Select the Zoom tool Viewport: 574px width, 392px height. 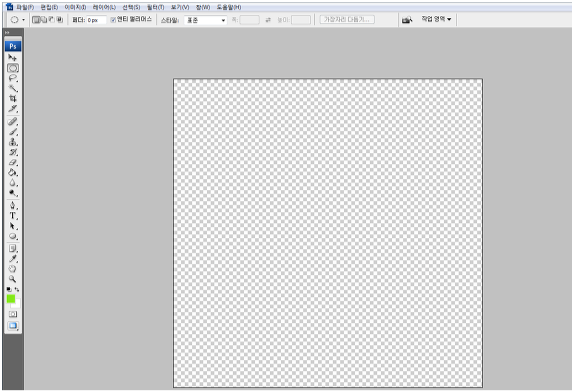[x=13, y=279]
